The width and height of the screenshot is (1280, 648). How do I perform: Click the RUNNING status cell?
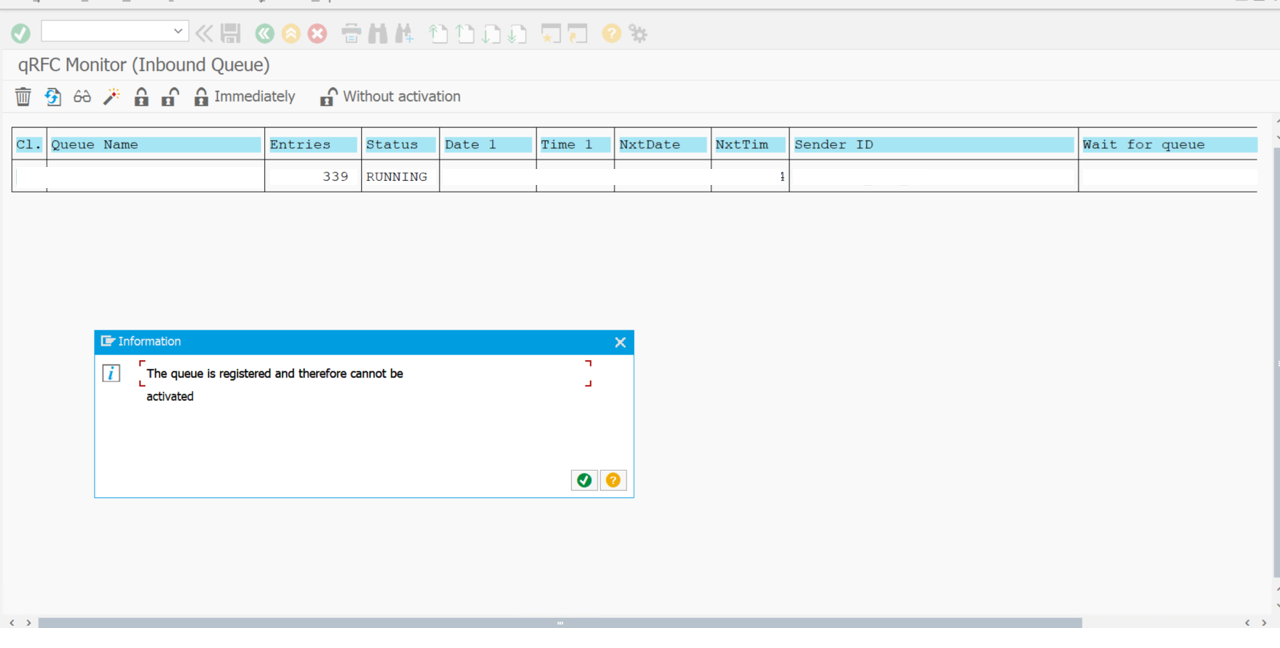click(400, 176)
